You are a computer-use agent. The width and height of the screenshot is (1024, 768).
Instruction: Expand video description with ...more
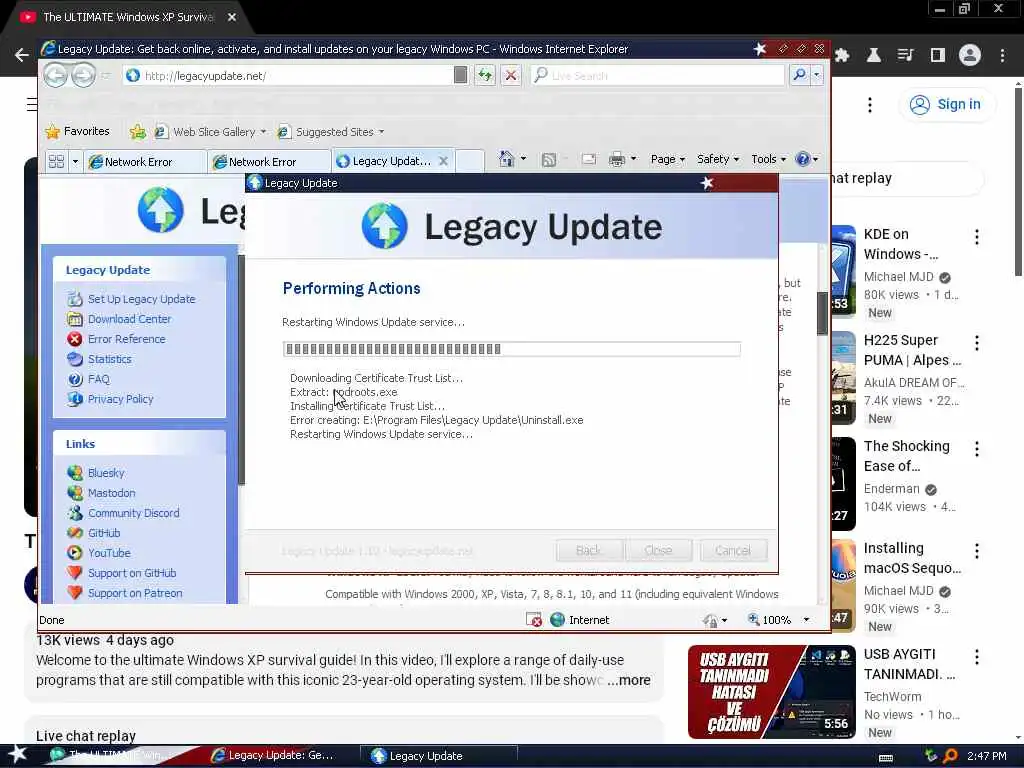click(x=628, y=680)
